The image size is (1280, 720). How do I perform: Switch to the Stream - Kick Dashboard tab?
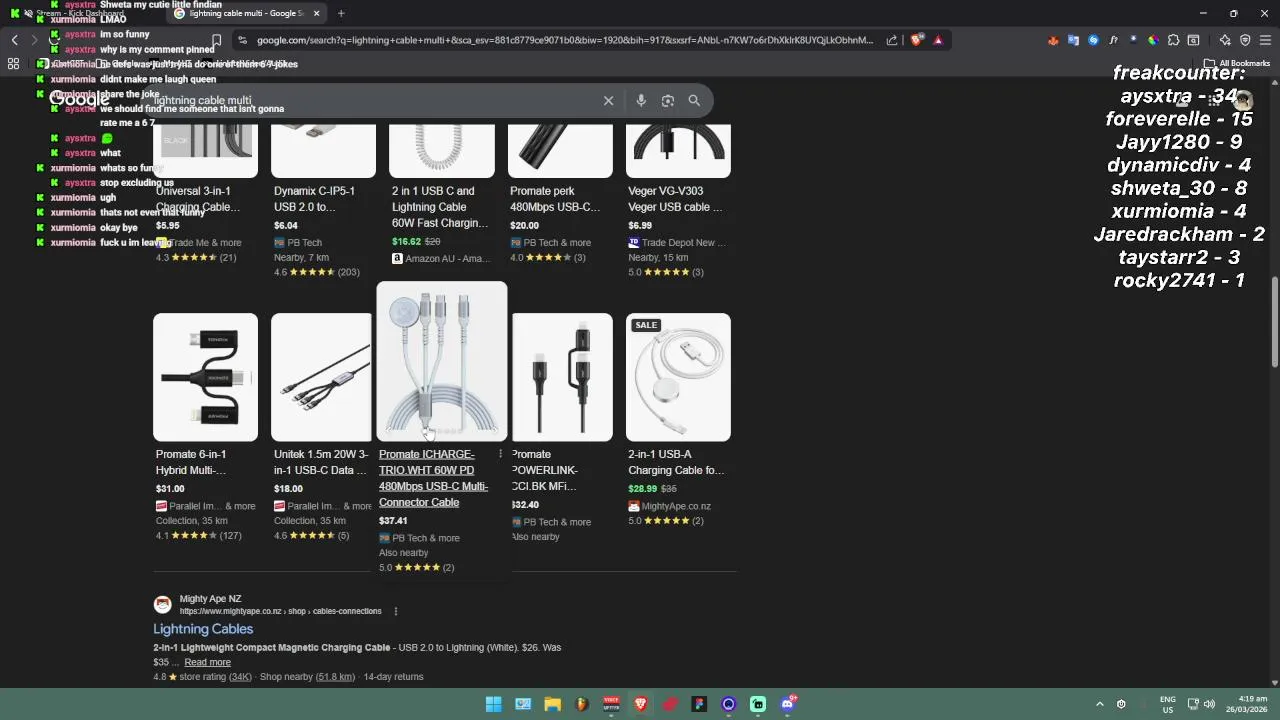tap(80, 13)
